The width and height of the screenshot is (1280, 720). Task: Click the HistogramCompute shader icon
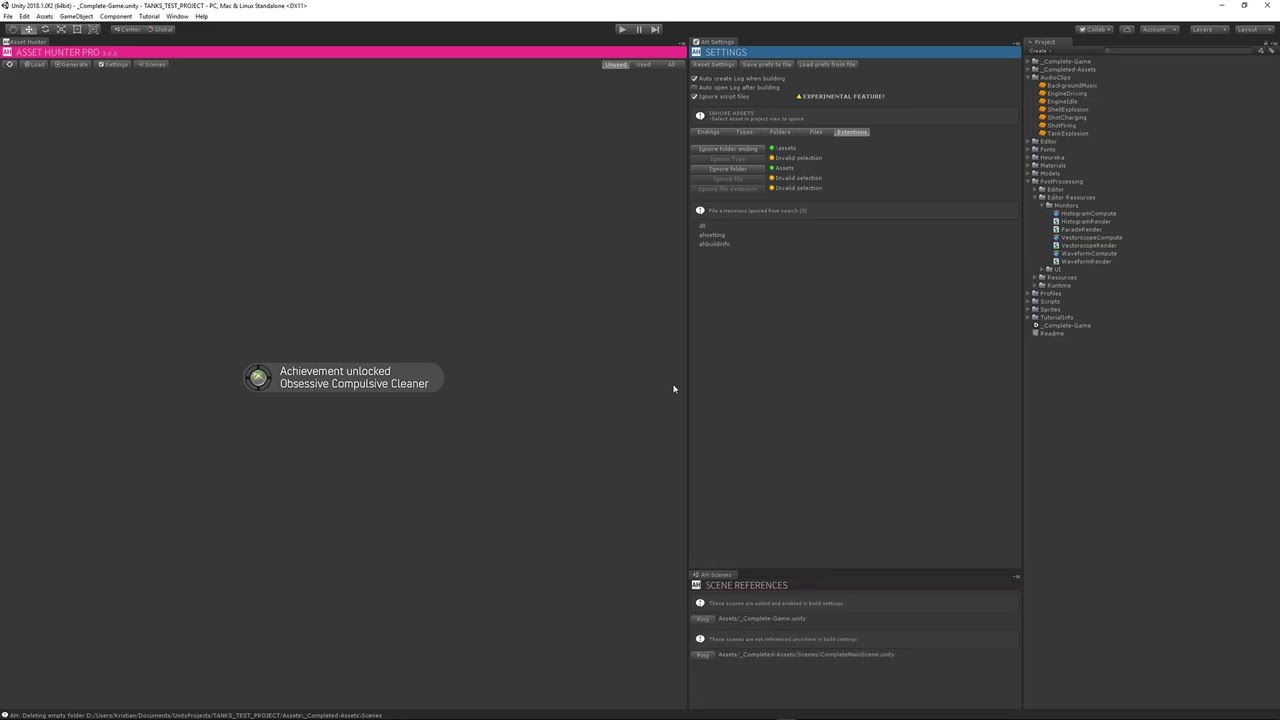click(x=1056, y=214)
